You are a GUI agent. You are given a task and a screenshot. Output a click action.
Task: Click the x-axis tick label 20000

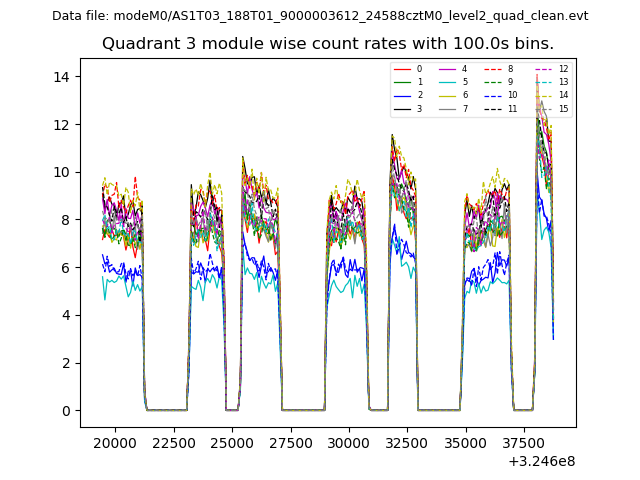114,443
